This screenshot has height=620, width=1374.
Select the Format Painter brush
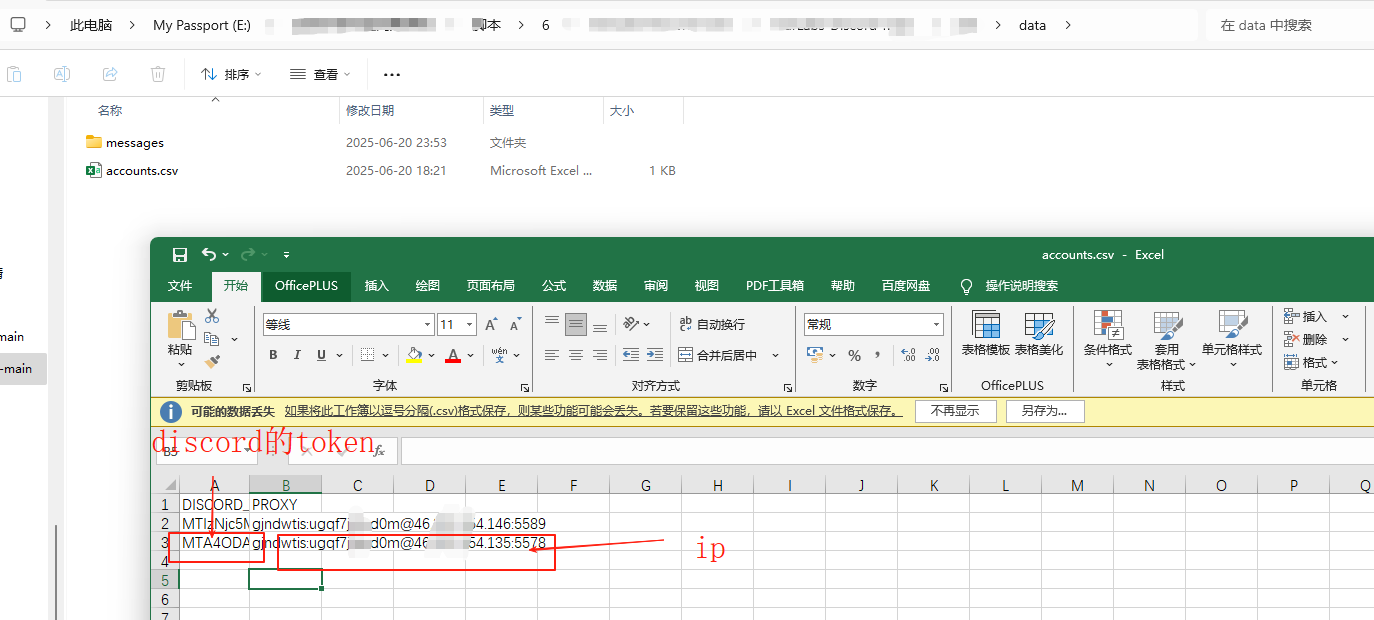212,361
